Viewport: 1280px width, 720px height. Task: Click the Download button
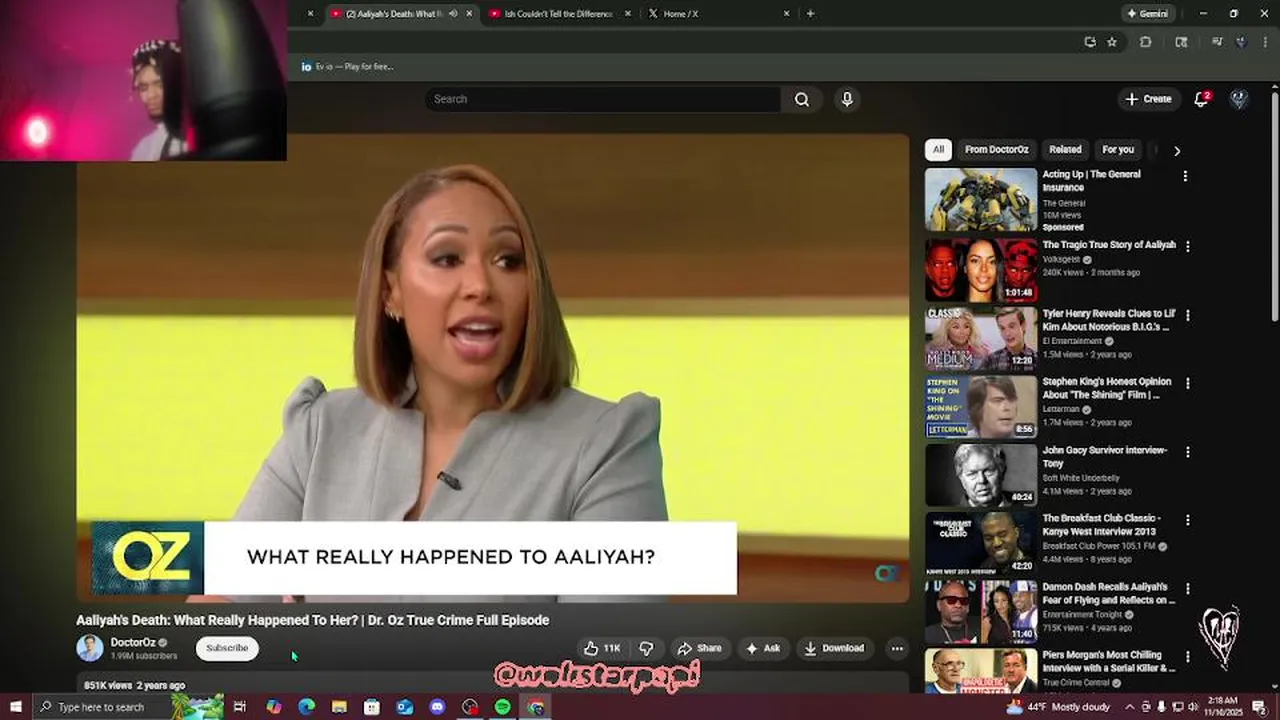coord(834,648)
